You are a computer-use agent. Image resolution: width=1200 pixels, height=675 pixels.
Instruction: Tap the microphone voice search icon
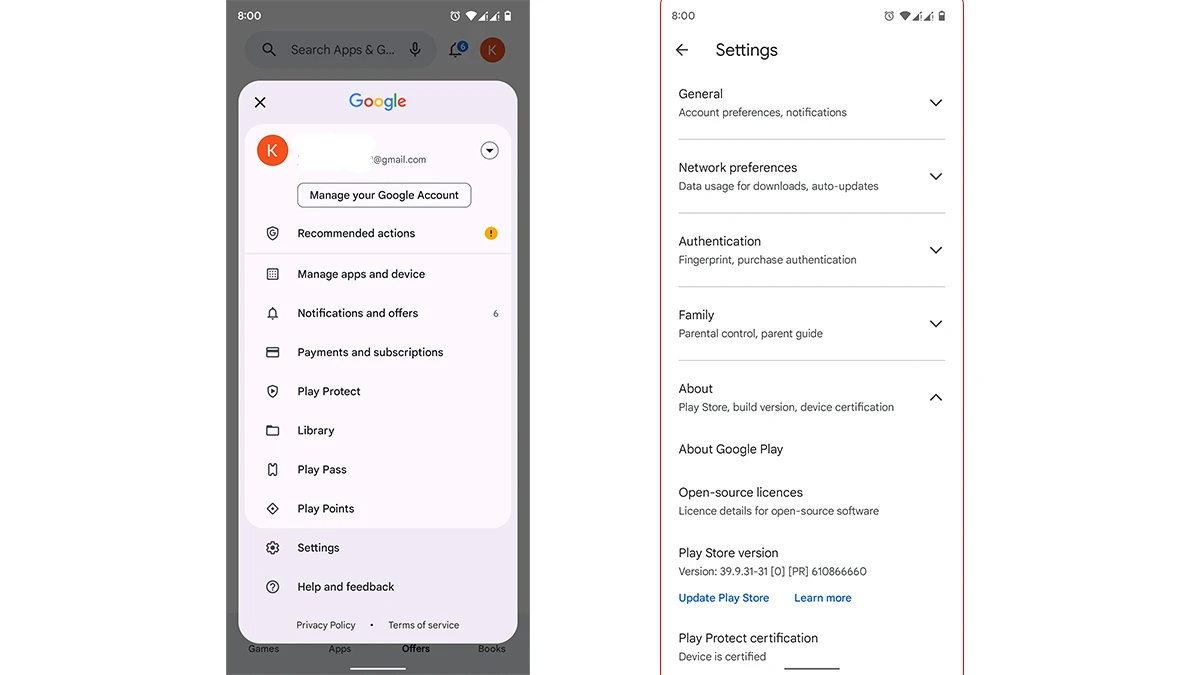pos(415,49)
